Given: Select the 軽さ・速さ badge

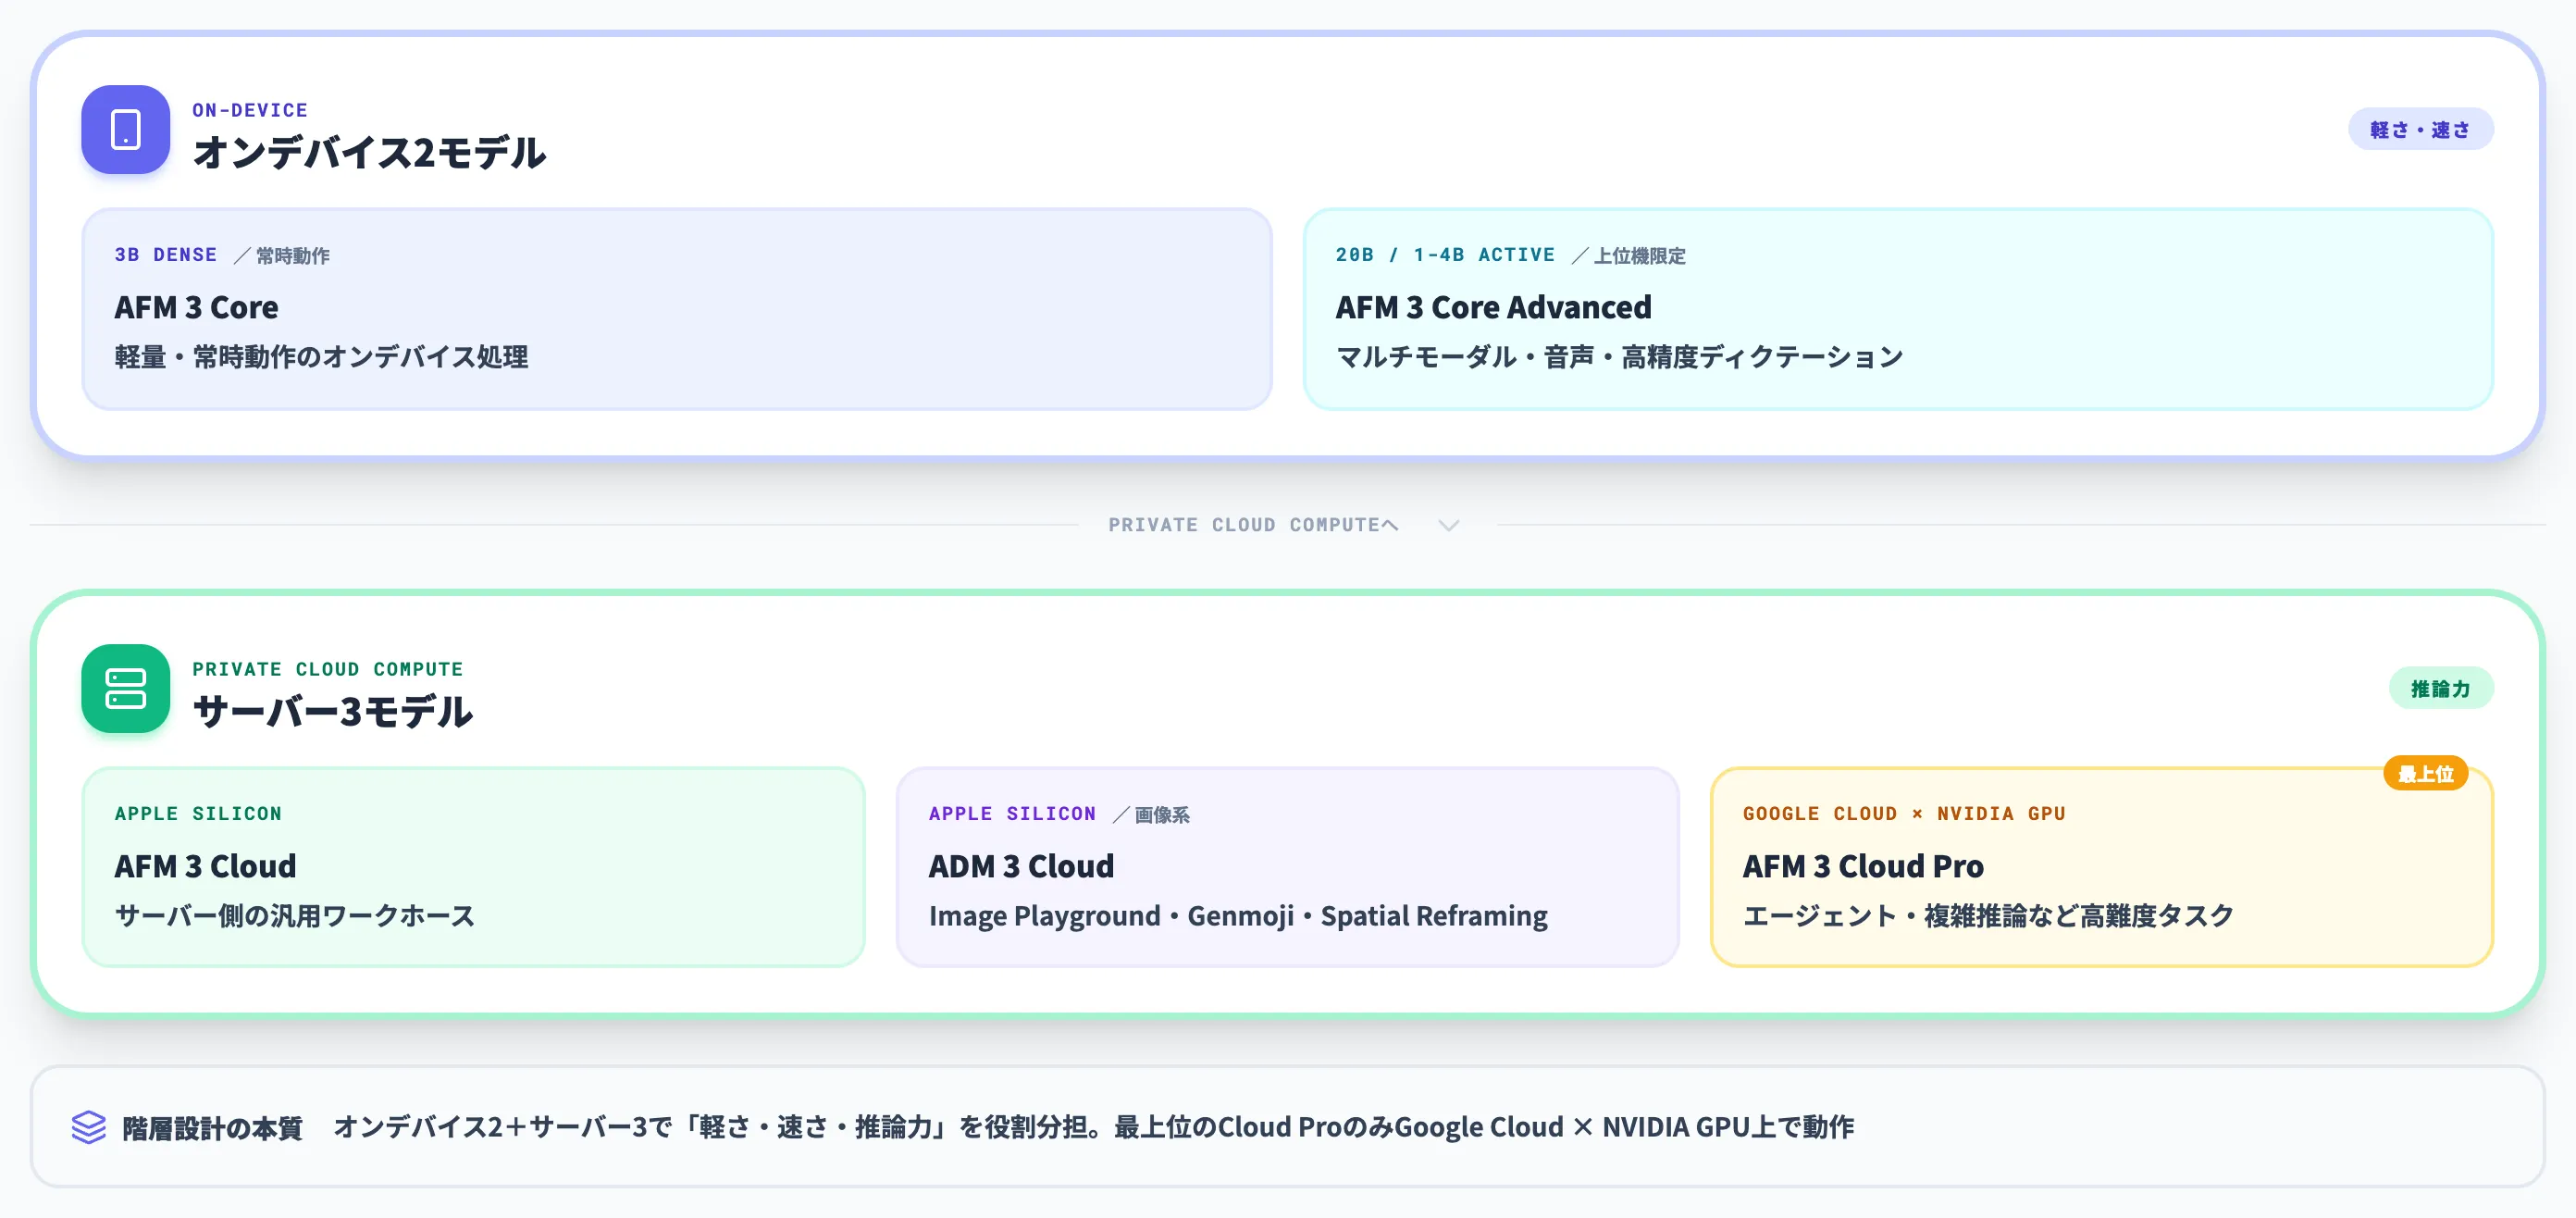Looking at the screenshot, I should point(2420,130).
